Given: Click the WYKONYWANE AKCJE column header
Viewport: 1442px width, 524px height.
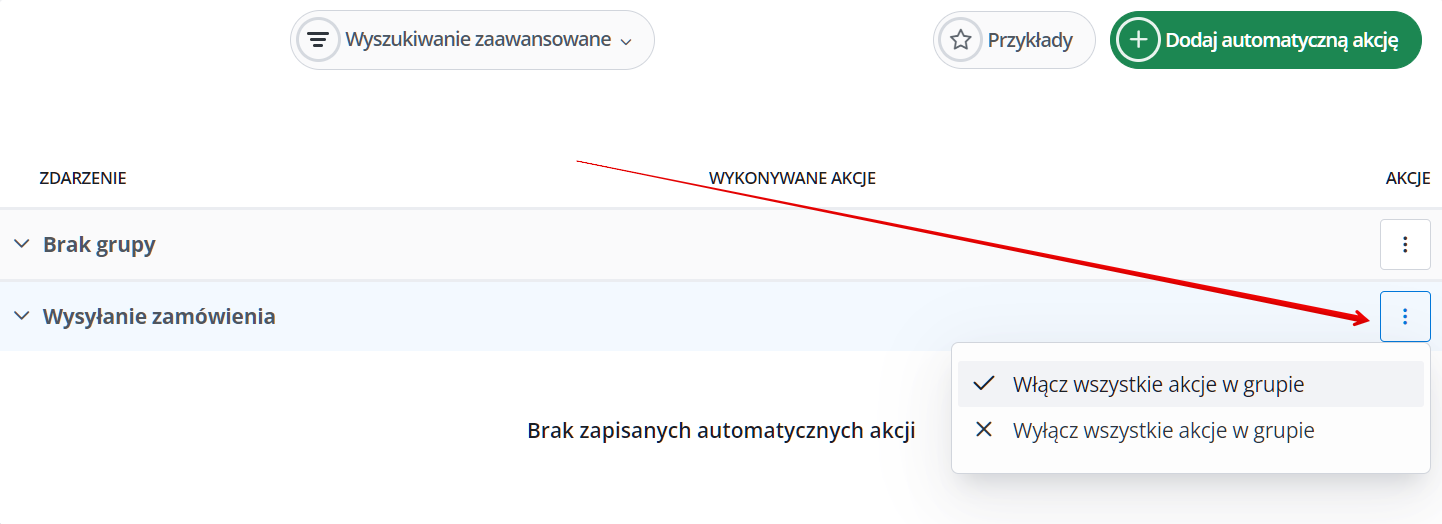Looking at the screenshot, I should (792, 178).
